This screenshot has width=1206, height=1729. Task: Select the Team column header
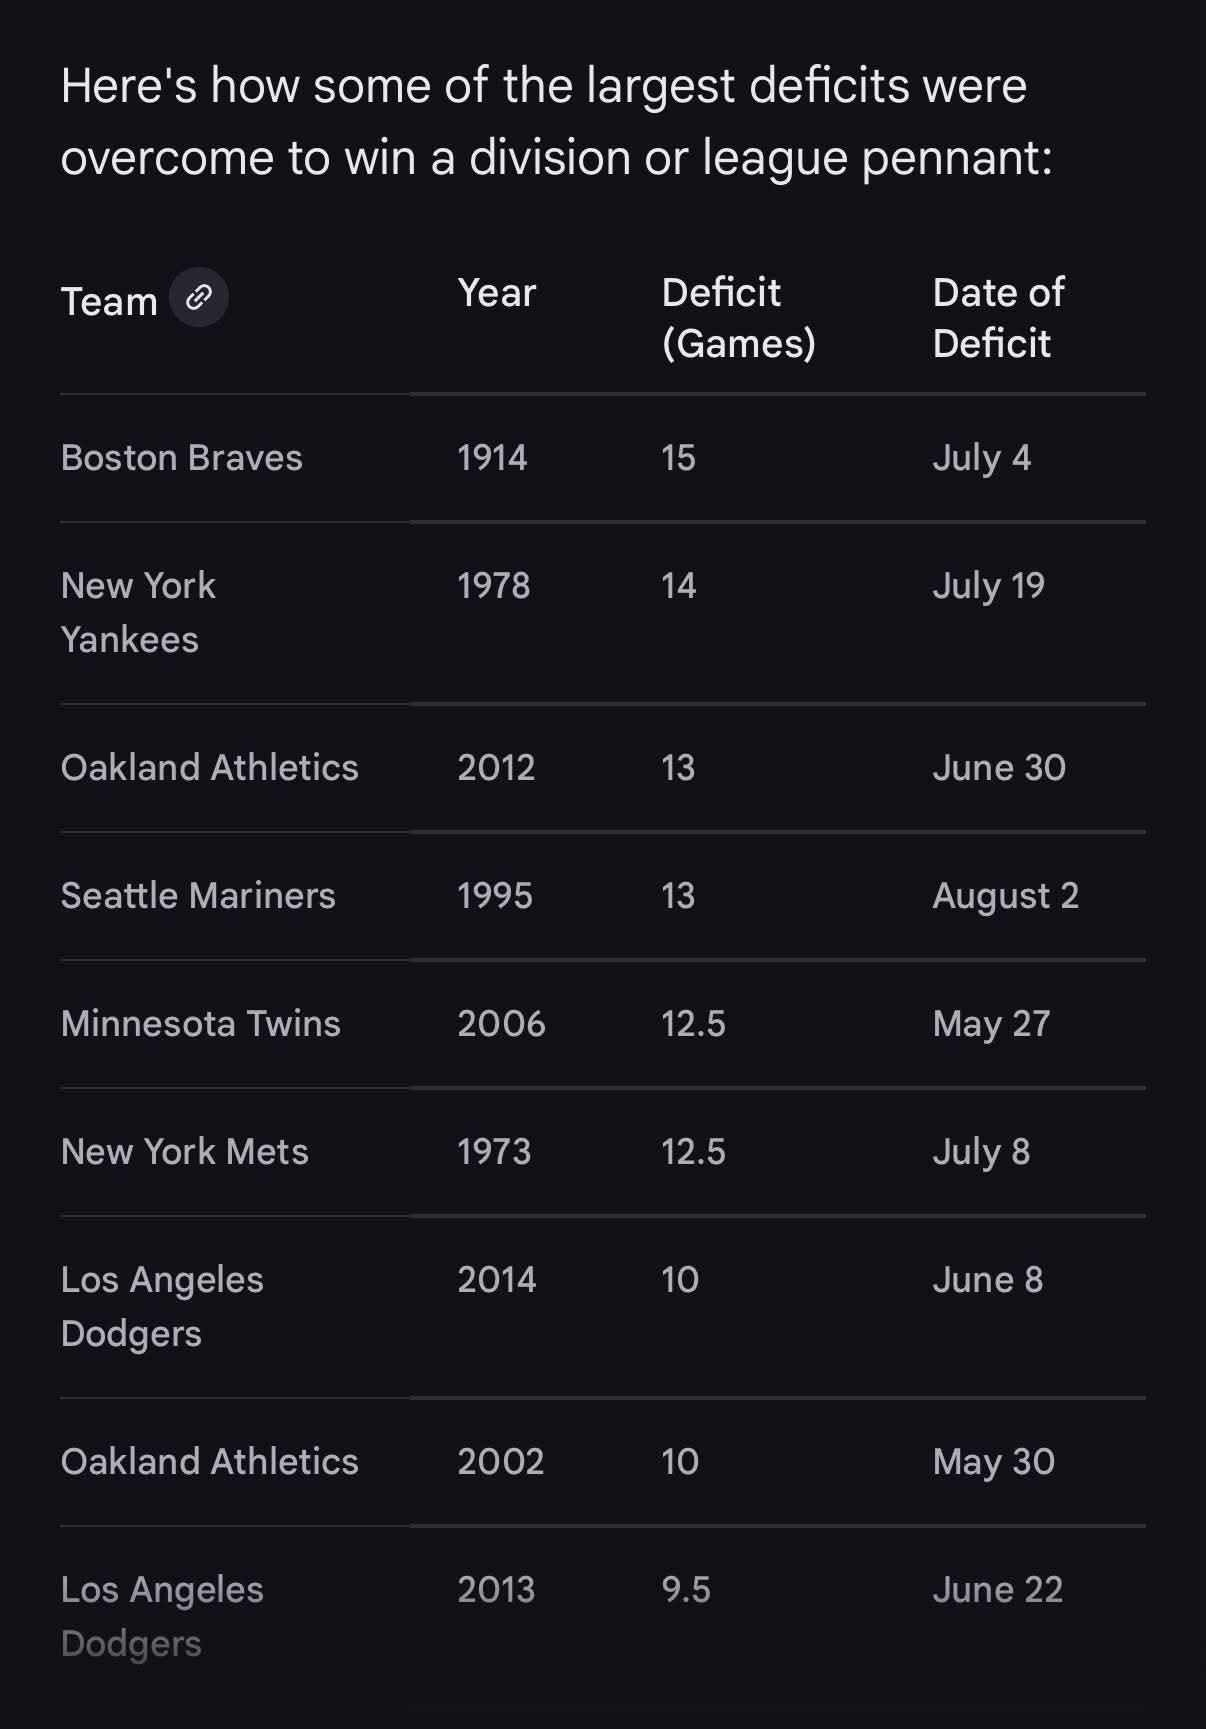tap(109, 301)
